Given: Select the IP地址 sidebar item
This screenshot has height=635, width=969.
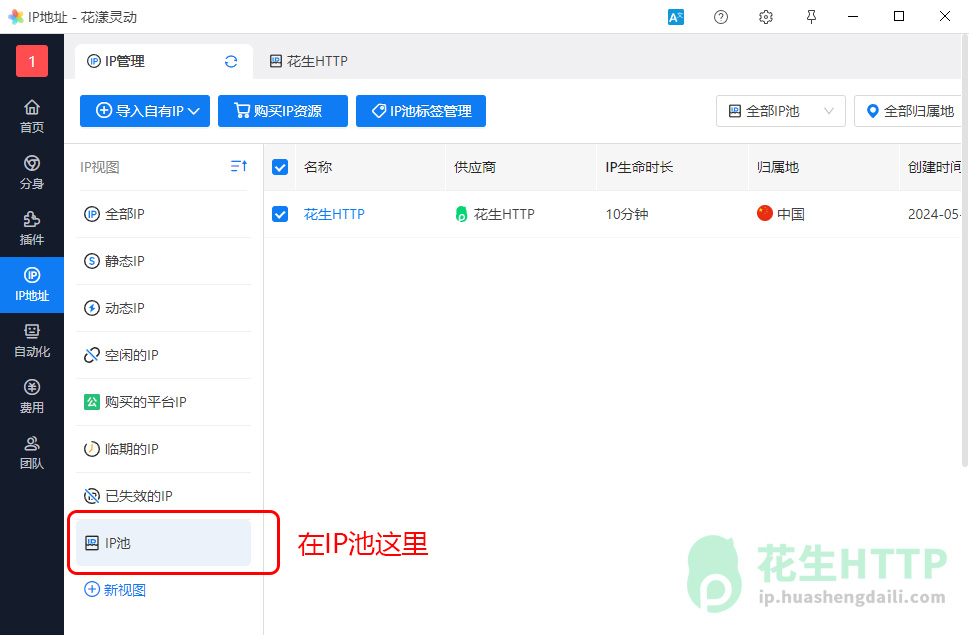Looking at the screenshot, I should pos(32,285).
